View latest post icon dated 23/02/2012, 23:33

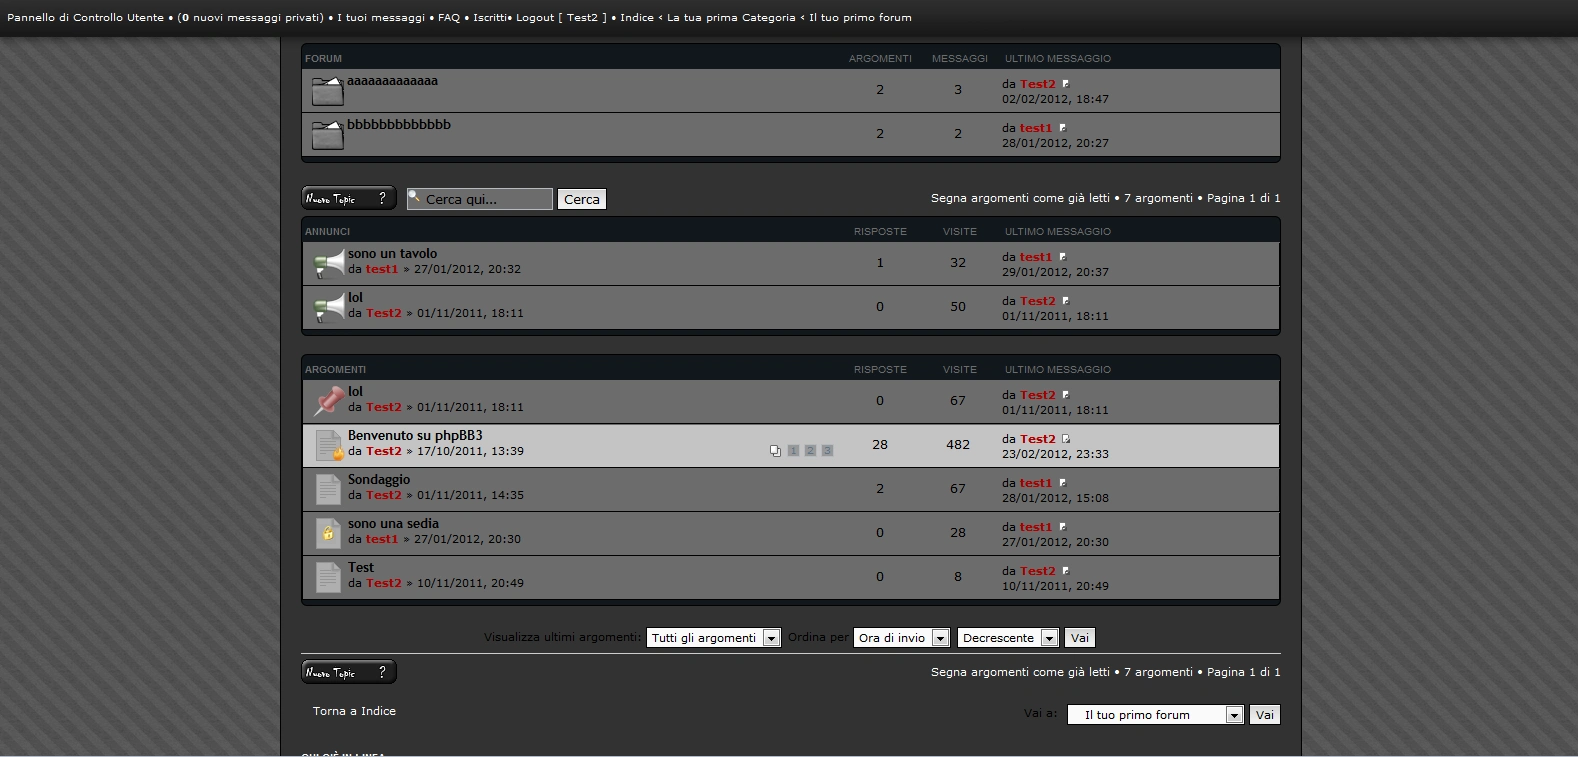pyautogui.click(x=1065, y=439)
